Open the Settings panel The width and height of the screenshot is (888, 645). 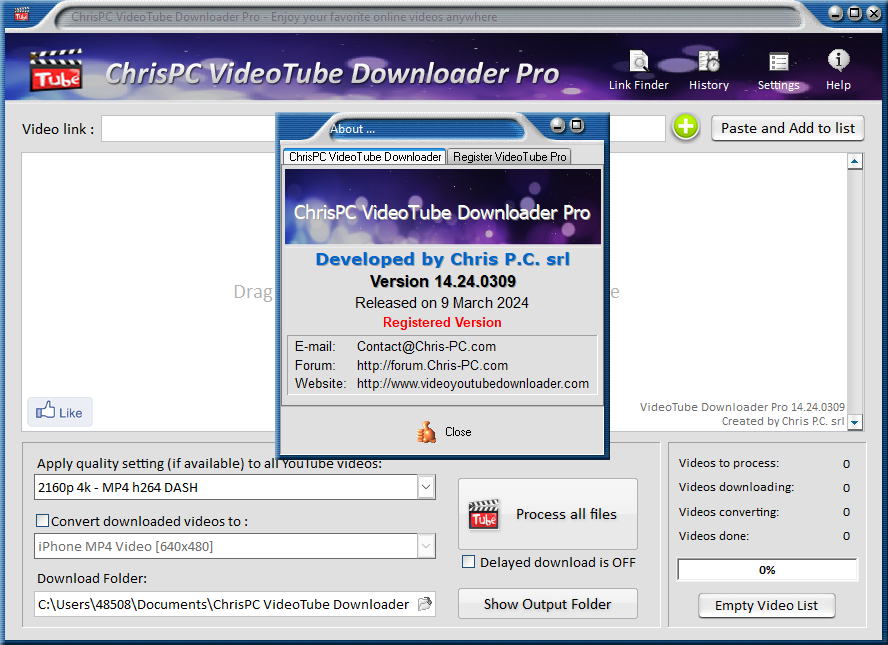click(x=778, y=71)
